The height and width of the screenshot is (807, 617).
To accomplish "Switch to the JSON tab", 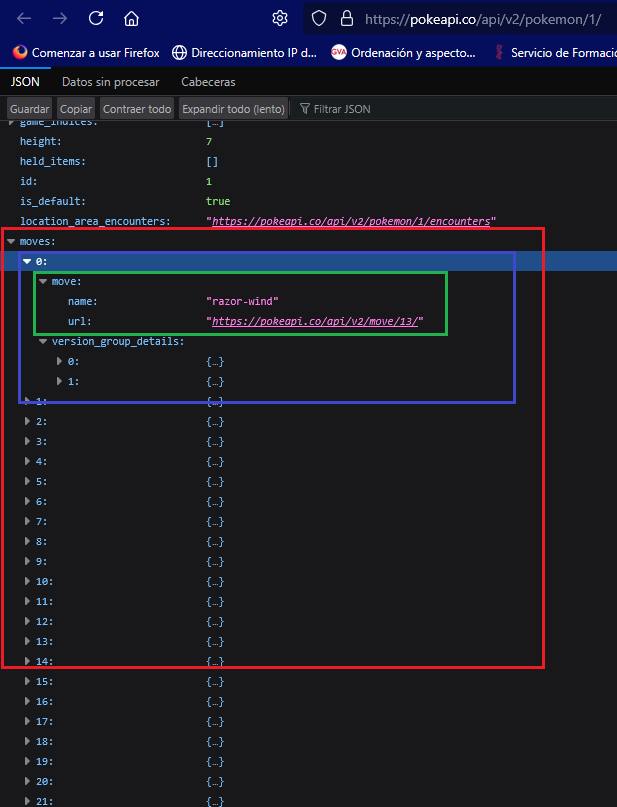I will click(25, 82).
